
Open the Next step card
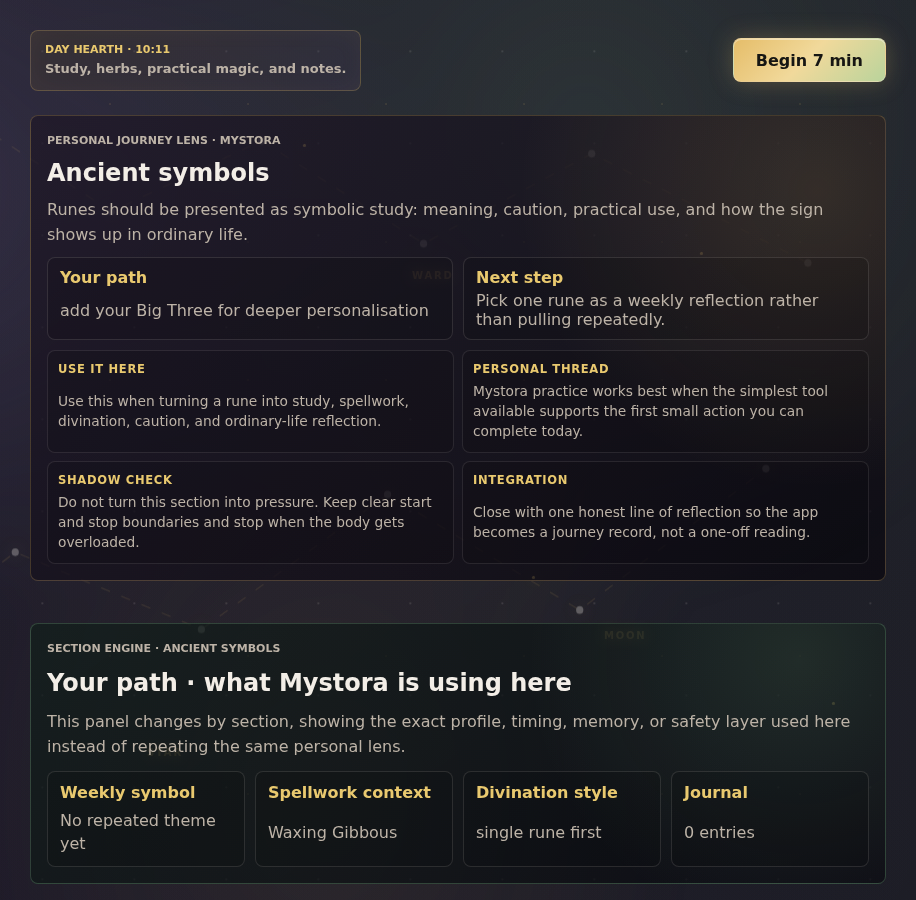[665, 298]
